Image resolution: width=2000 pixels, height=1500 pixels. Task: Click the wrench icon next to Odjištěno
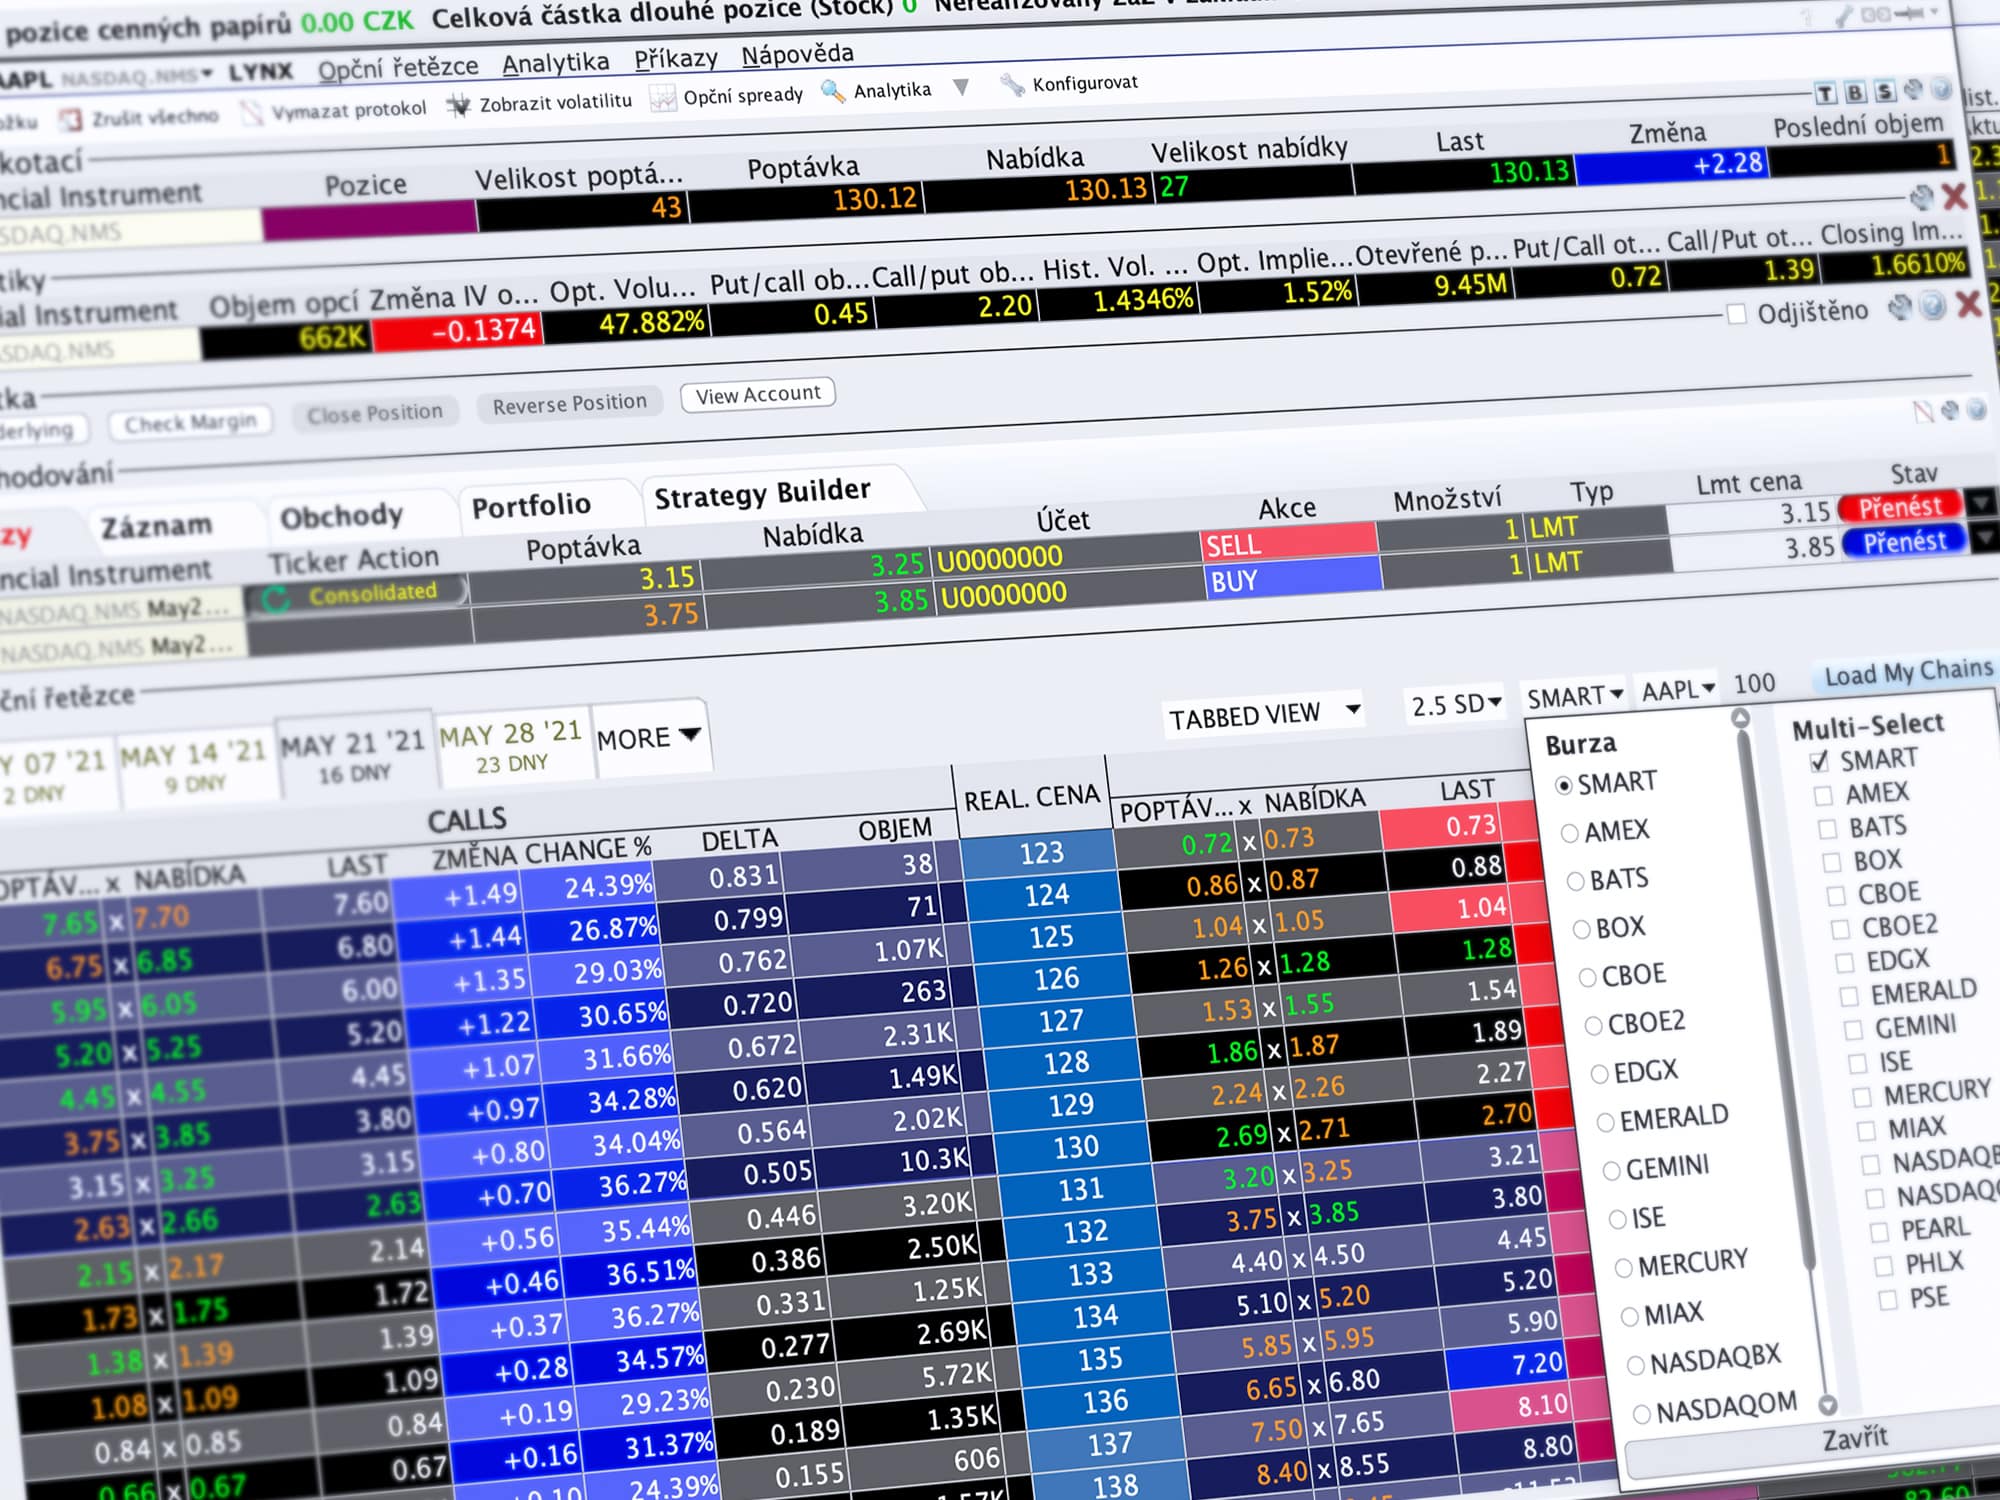pyautogui.click(x=1900, y=308)
